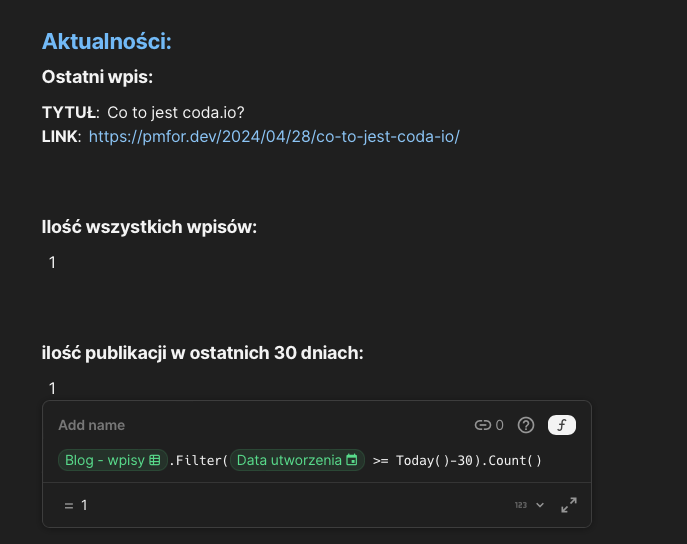Screen dimensions: 687x544
Task: Click the total entries count value 1
Action: tap(52, 262)
